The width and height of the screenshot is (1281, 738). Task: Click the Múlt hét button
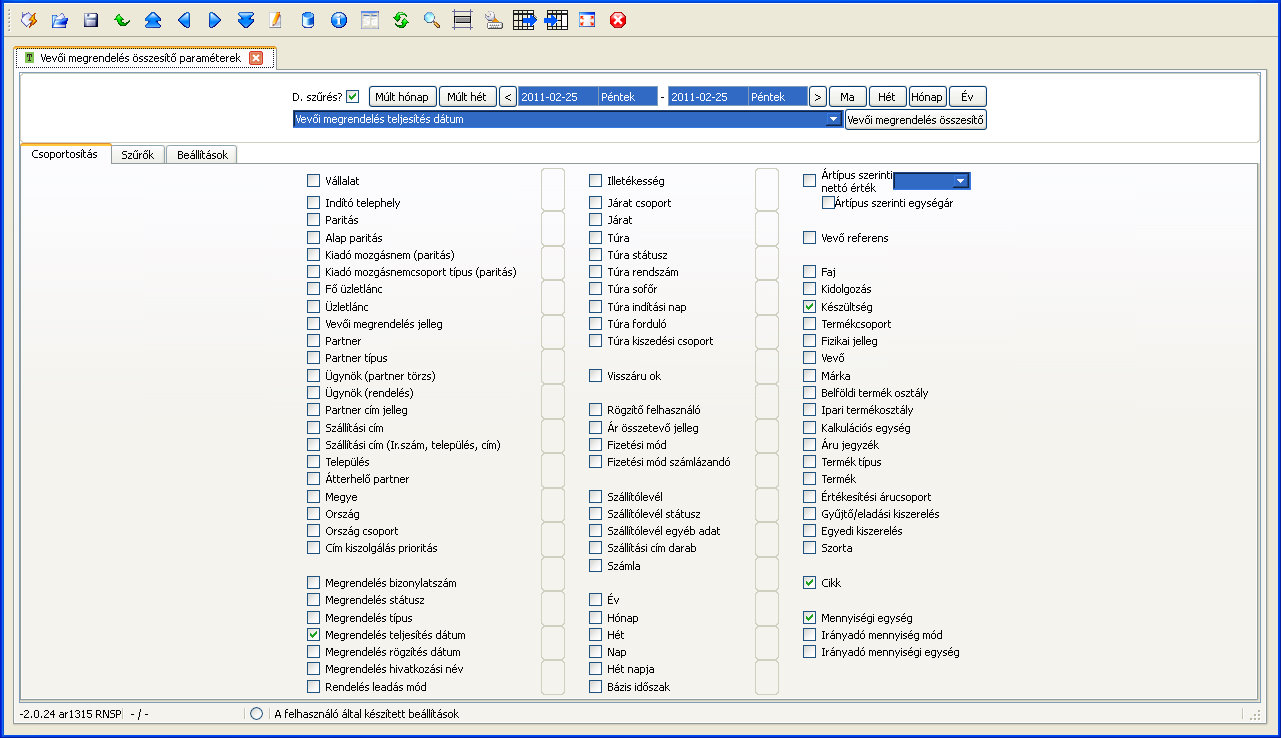467,97
